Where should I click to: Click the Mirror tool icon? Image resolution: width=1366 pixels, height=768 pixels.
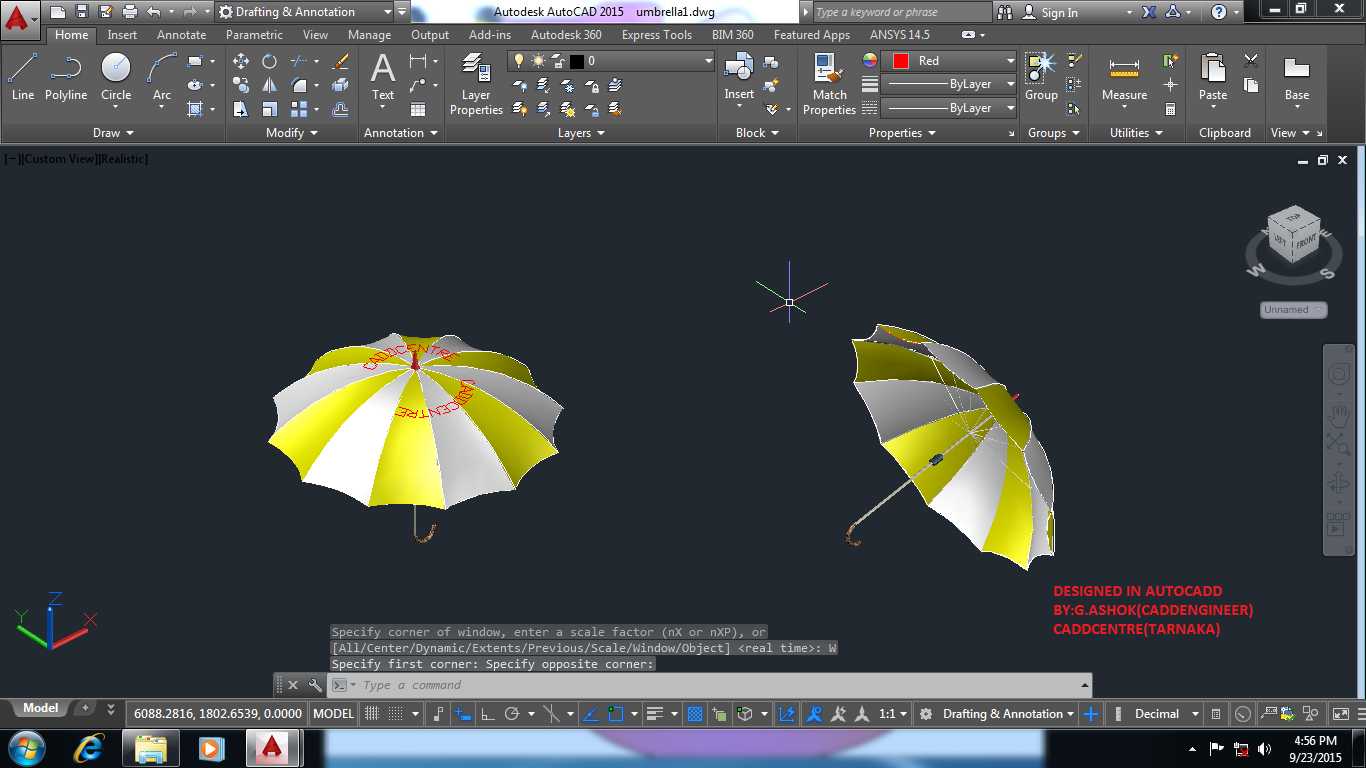coord(269,85)
